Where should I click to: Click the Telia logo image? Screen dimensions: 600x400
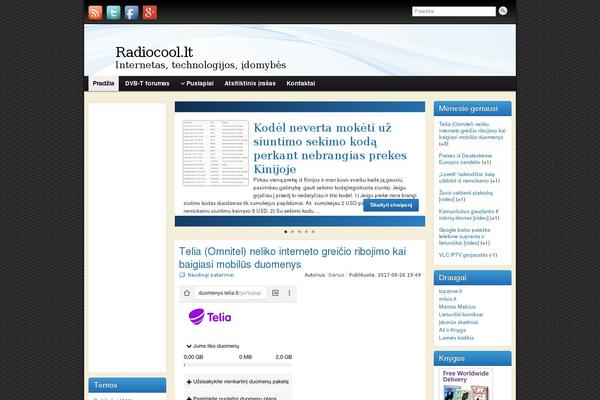coord(210,317)
